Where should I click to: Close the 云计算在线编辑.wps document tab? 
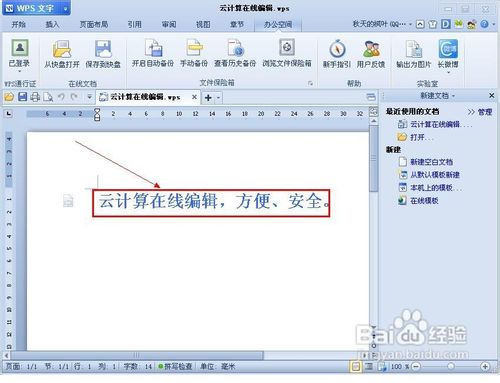point(194,97)
